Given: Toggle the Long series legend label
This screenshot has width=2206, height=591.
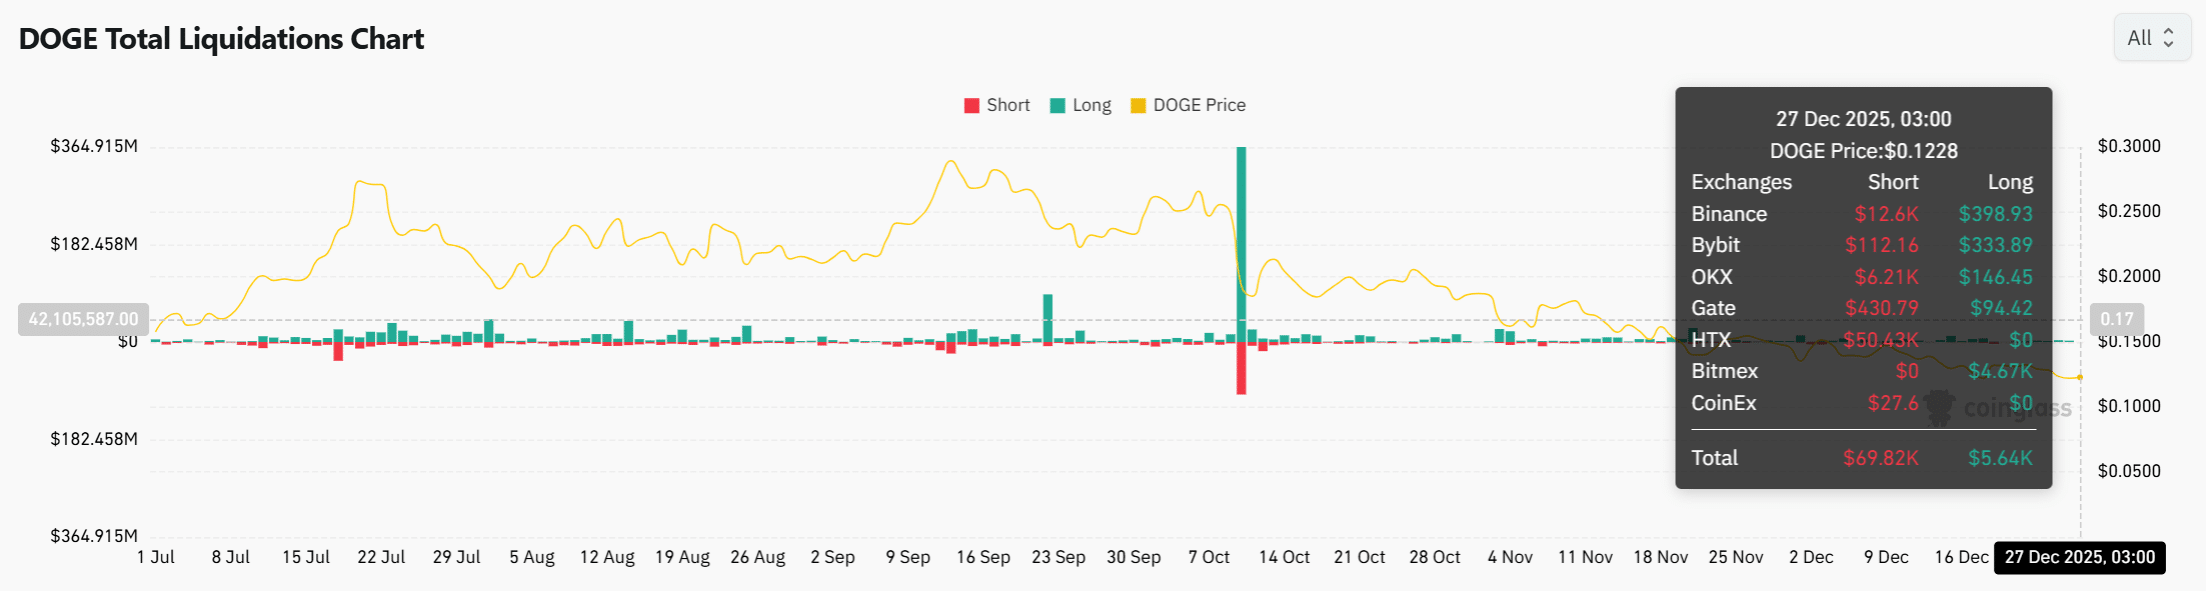Looking at the screenshot, I should tap(1091, 105).
